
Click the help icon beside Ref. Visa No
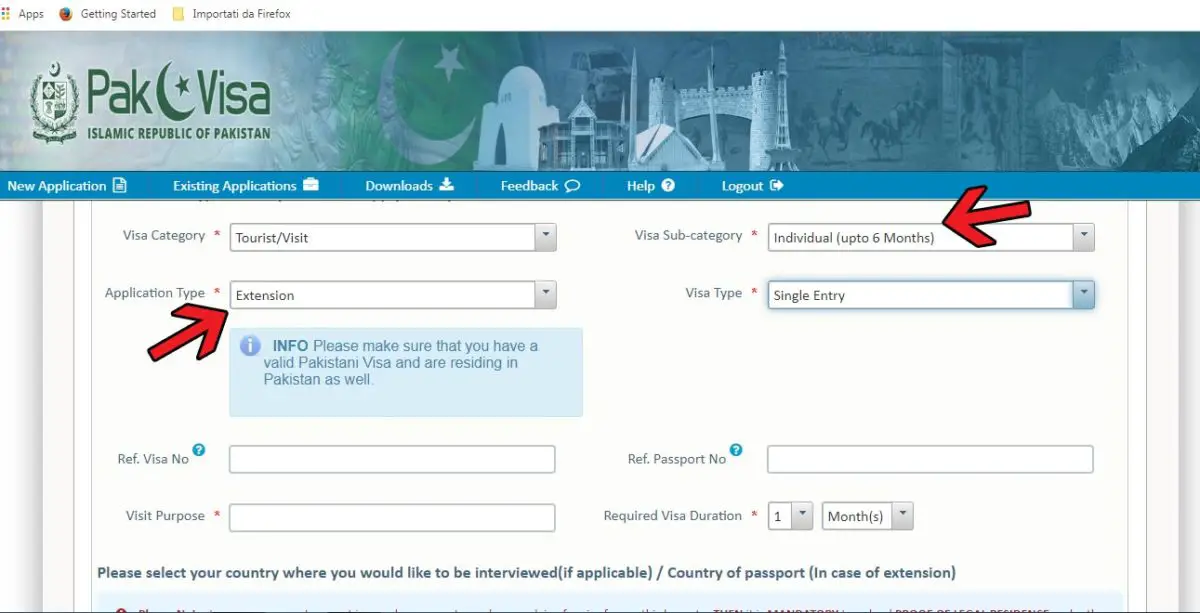click(x=200, y=451)
